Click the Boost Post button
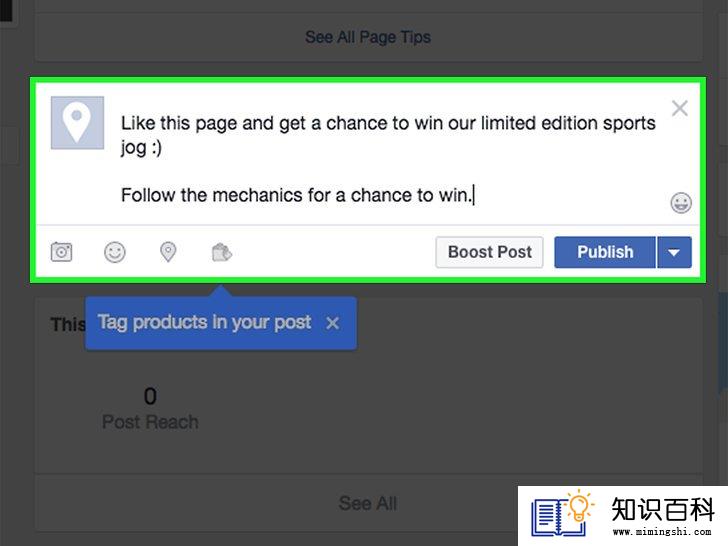Screen dimensions: 728x546 click(x=489, y=252)
